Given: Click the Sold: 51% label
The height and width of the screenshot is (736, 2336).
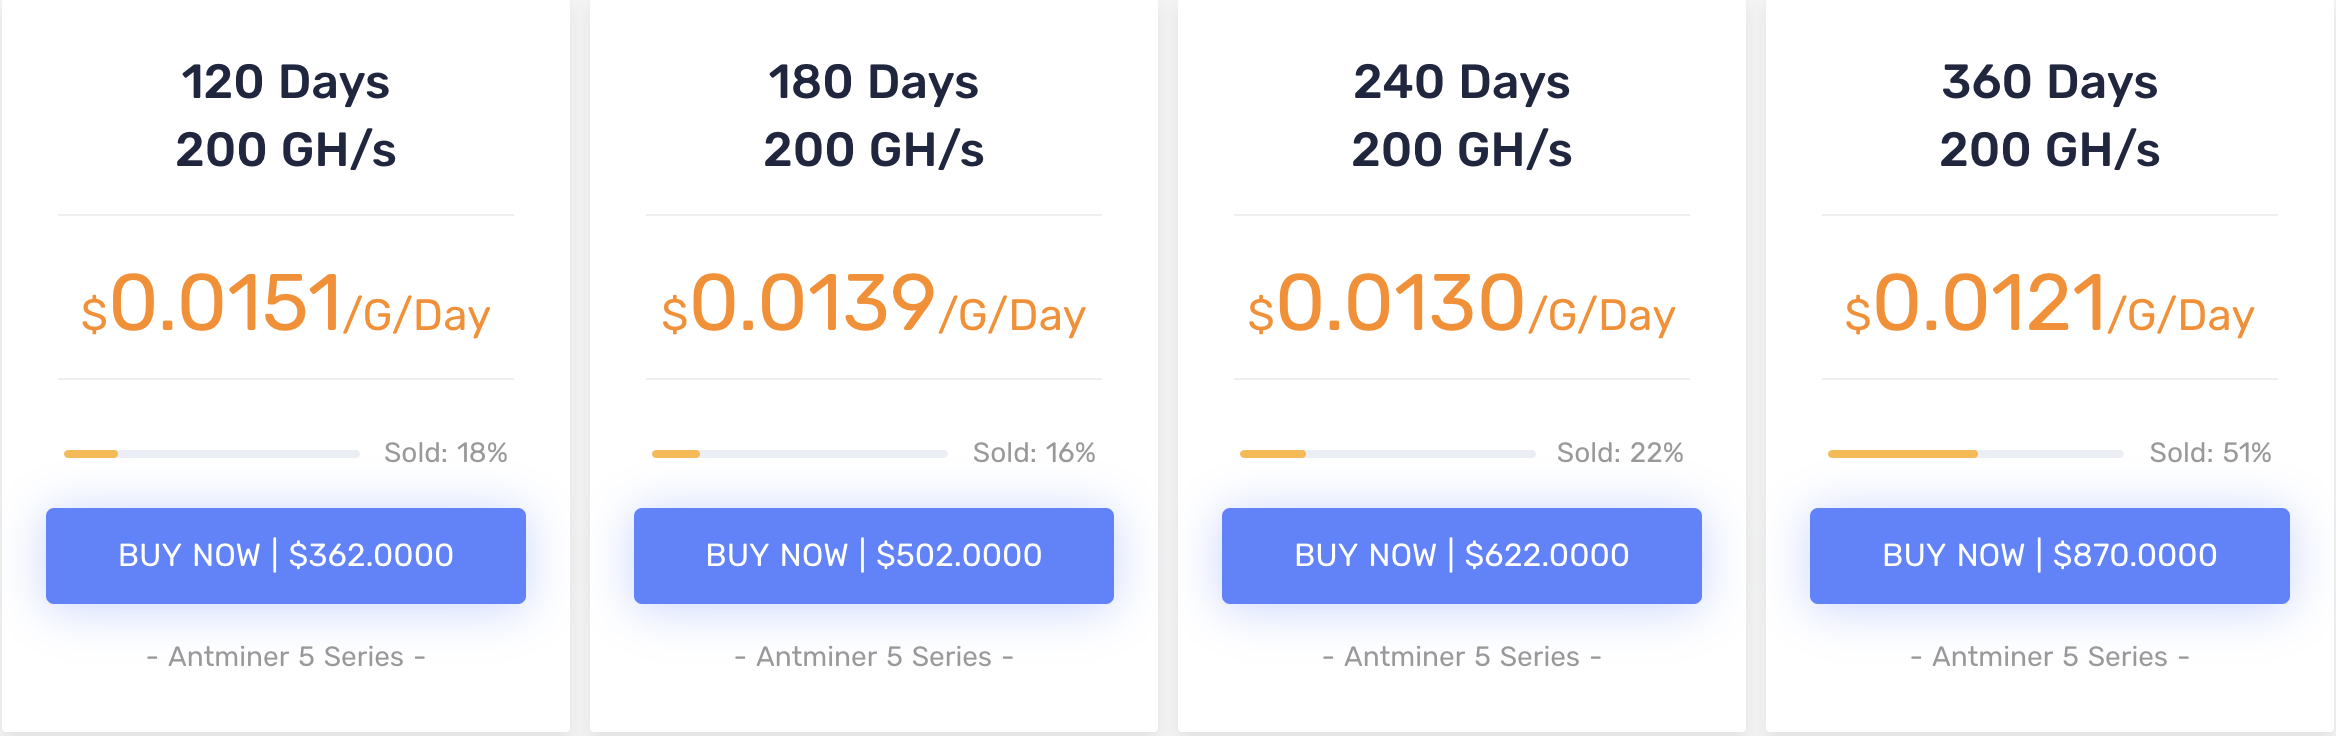Looking at the screenshot, I should coord(2210,453).
